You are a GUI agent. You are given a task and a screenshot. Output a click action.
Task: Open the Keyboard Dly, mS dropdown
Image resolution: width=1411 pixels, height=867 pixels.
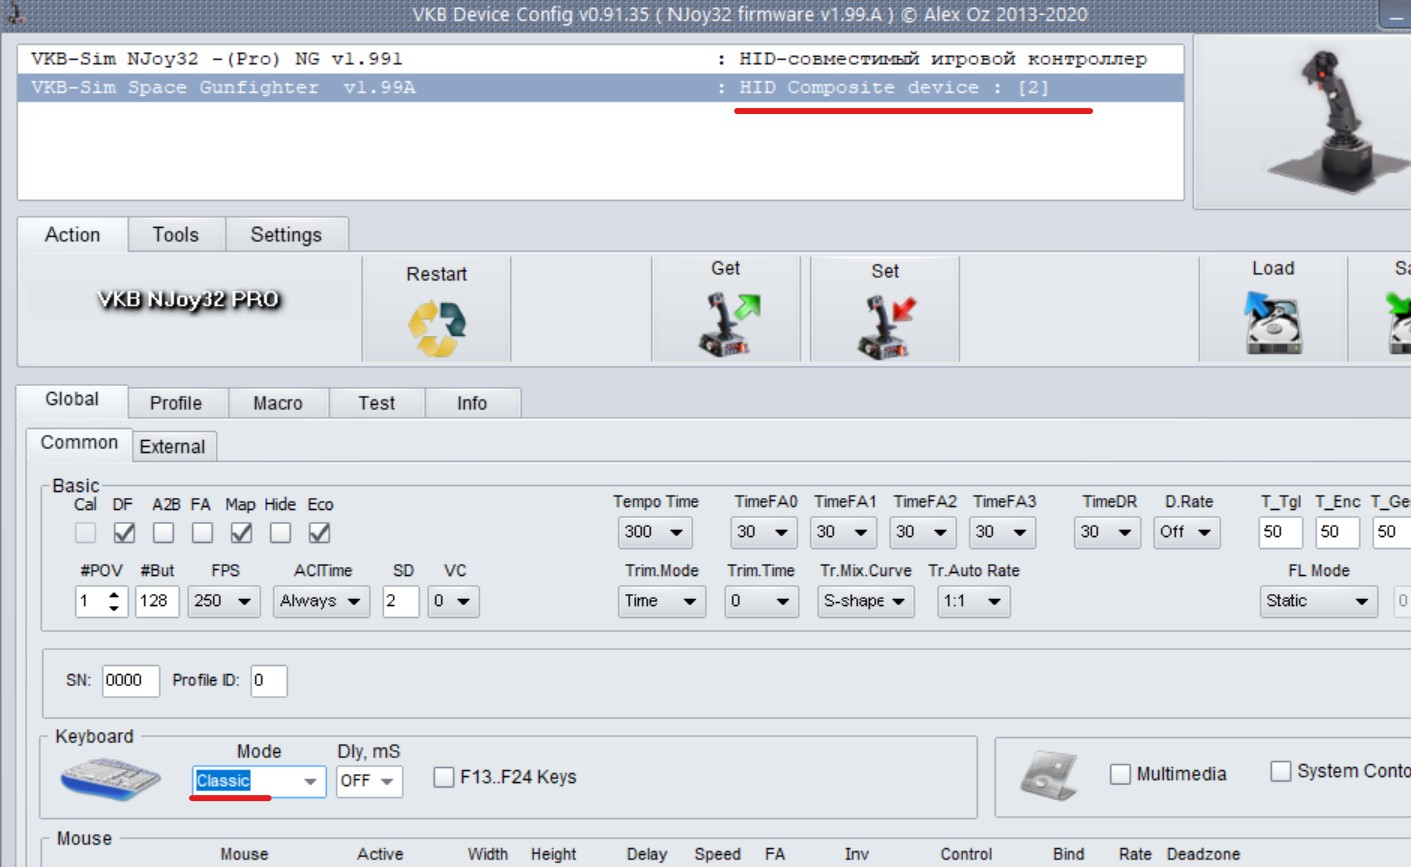tap(369, 781)
